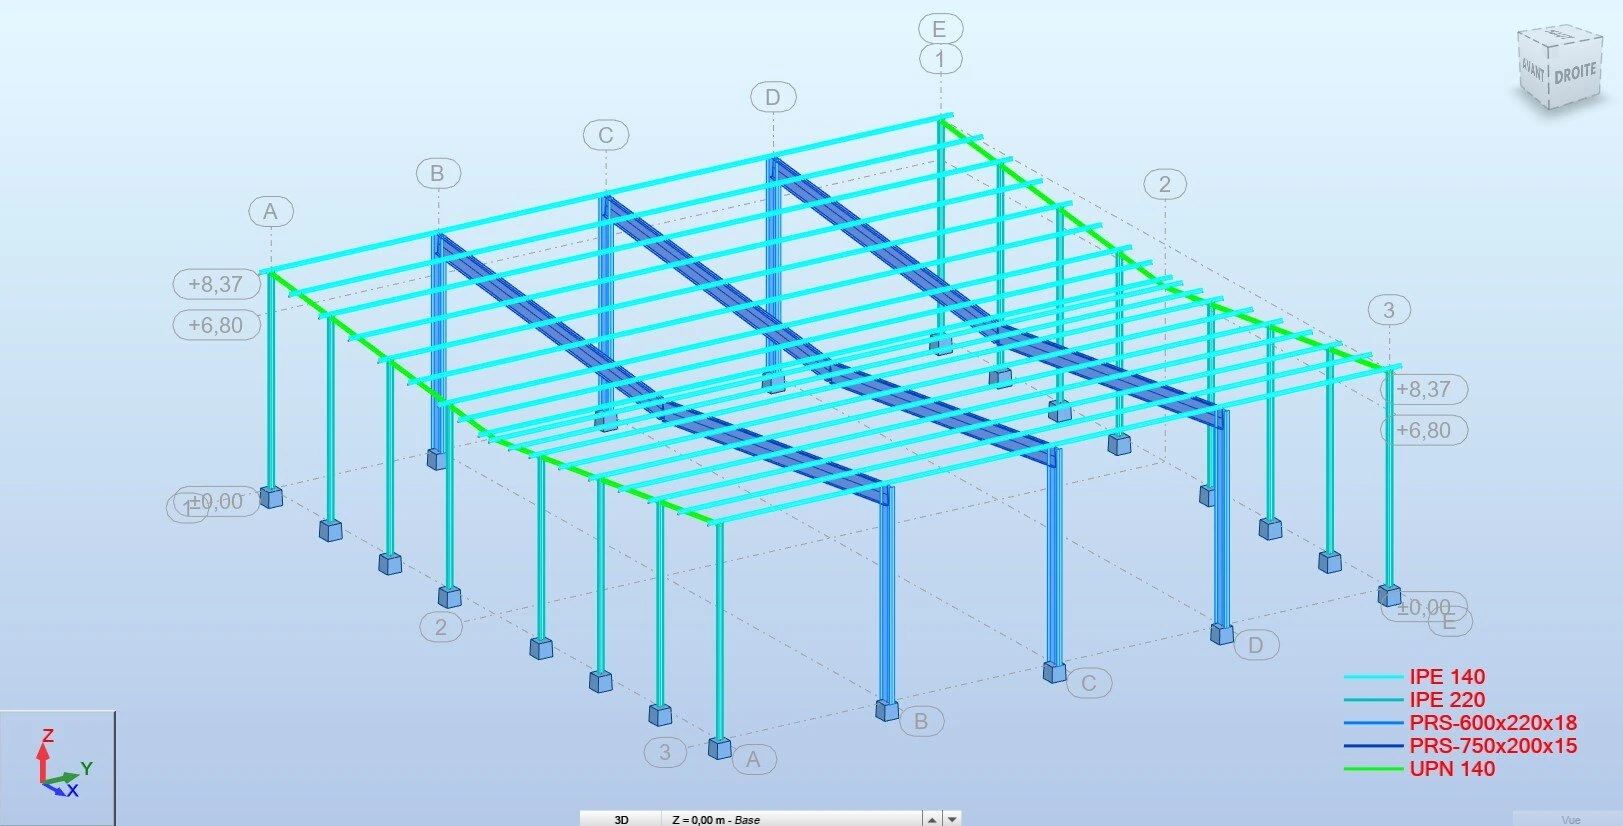Step work plane level up with up arrow
Screen dimensions: 1623x826
[x=932, y=819]
